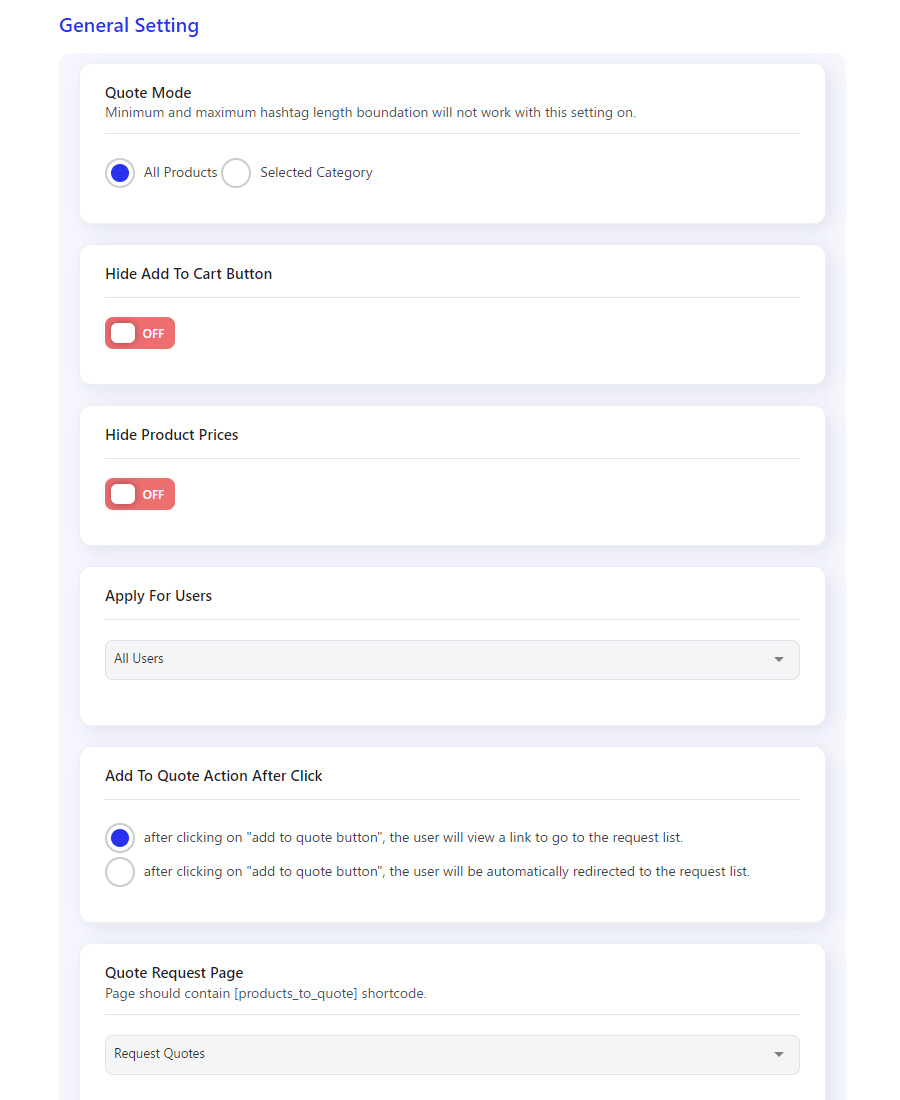
Task: Click the Hide Product Prices heading
Action: (172, 435)
